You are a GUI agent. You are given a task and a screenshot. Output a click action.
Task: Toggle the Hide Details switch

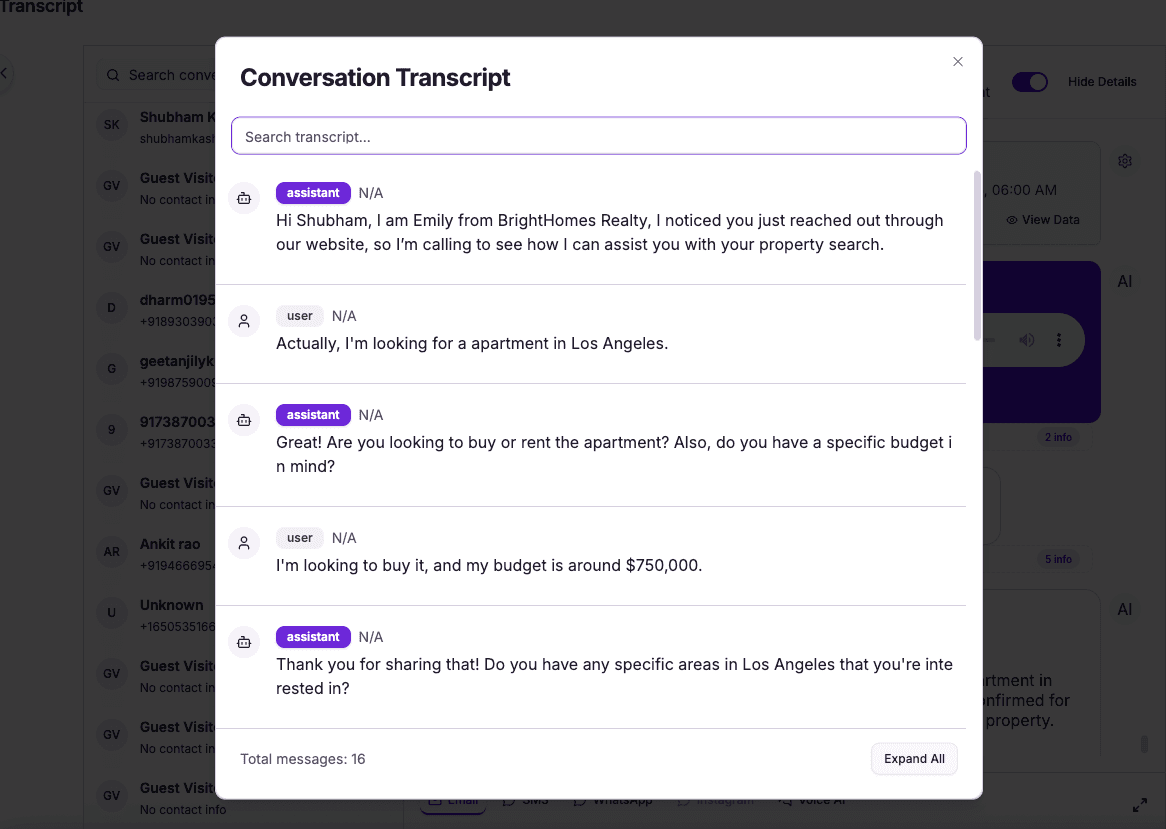(1029, 82)
